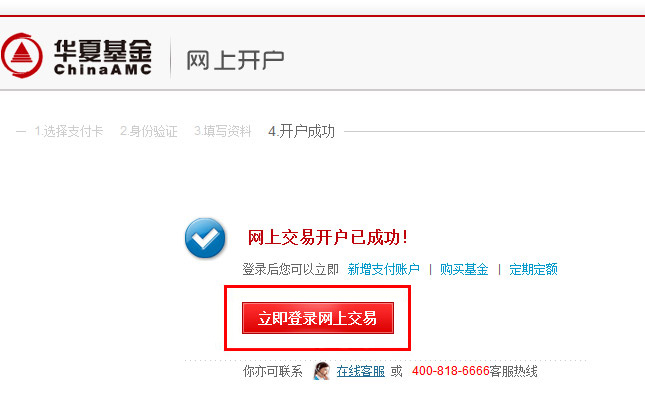Select step 3.填写资料

[x=223, y=131]
